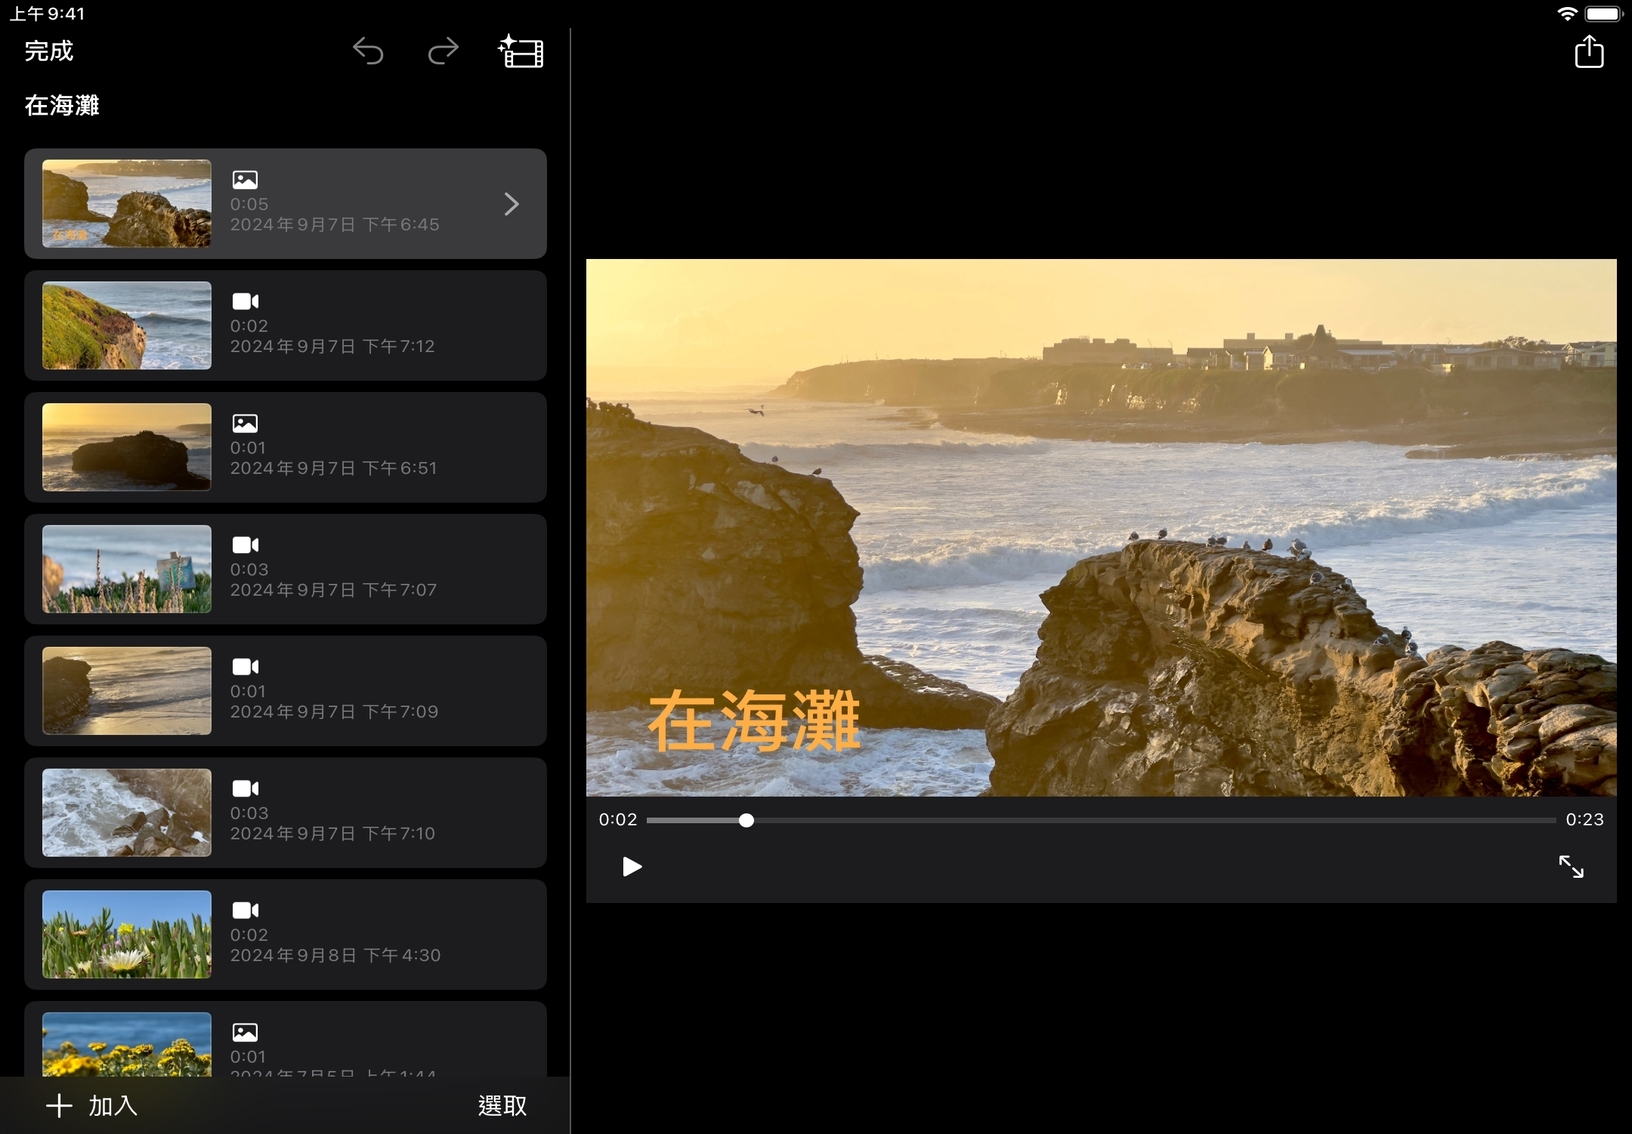Tap 完成 to finish editing
The image size is (1632, 1134).
(49, 51)
